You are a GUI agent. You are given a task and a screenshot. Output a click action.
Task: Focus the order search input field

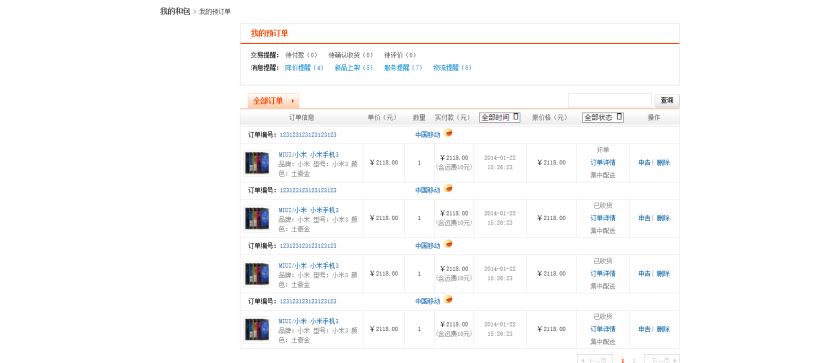[610, 100]
